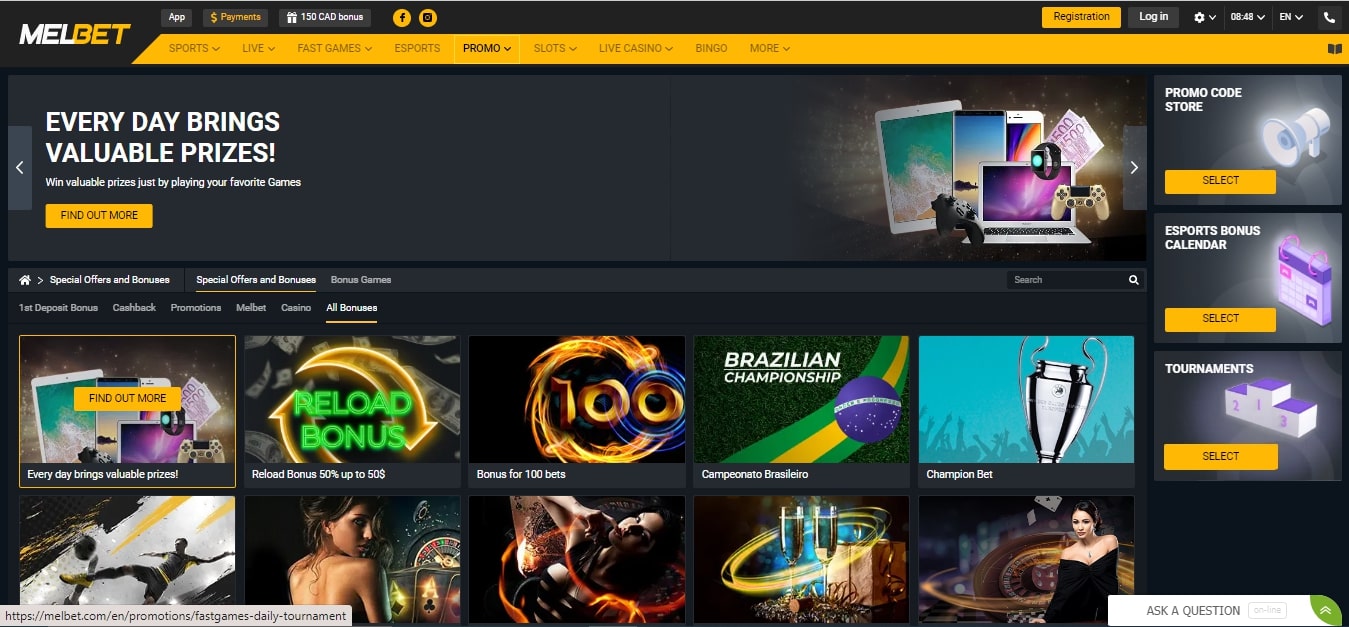The height and width of the screenshot is (627, 1349).
Task: Open the EN language dropdown
Action: tap(1291, 17)
